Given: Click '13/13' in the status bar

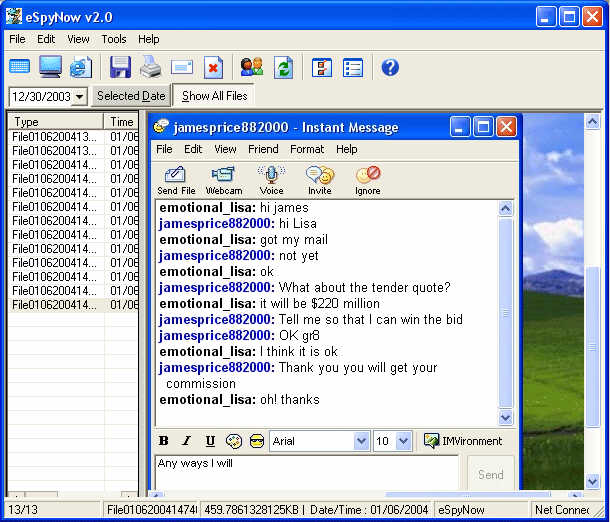Looking at the screenshot, I should pos(23,510).
